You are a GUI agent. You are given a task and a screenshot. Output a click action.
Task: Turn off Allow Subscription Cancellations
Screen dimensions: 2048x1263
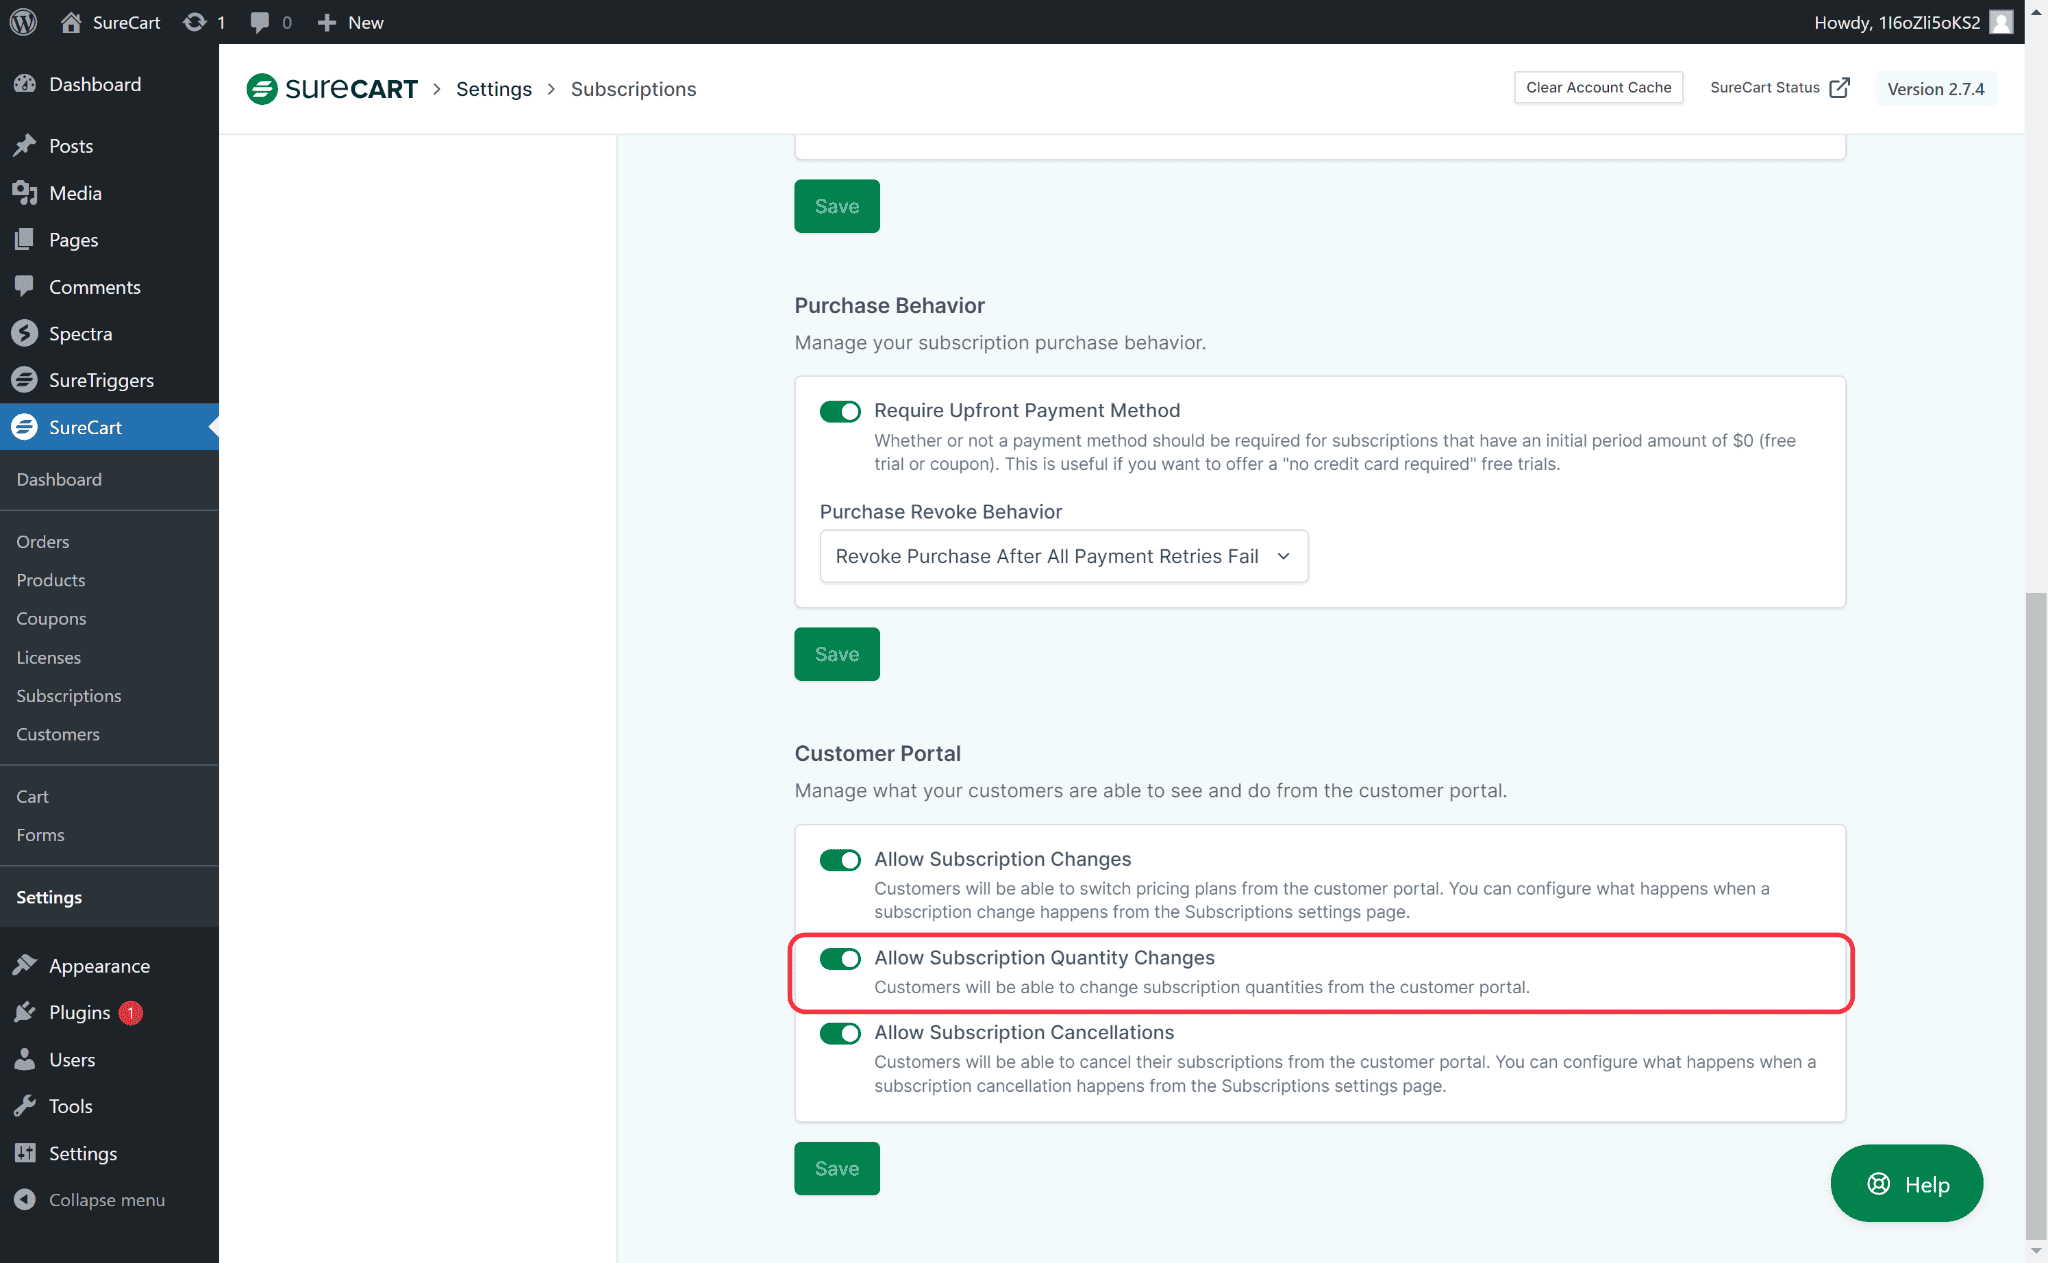[840, 1034]
